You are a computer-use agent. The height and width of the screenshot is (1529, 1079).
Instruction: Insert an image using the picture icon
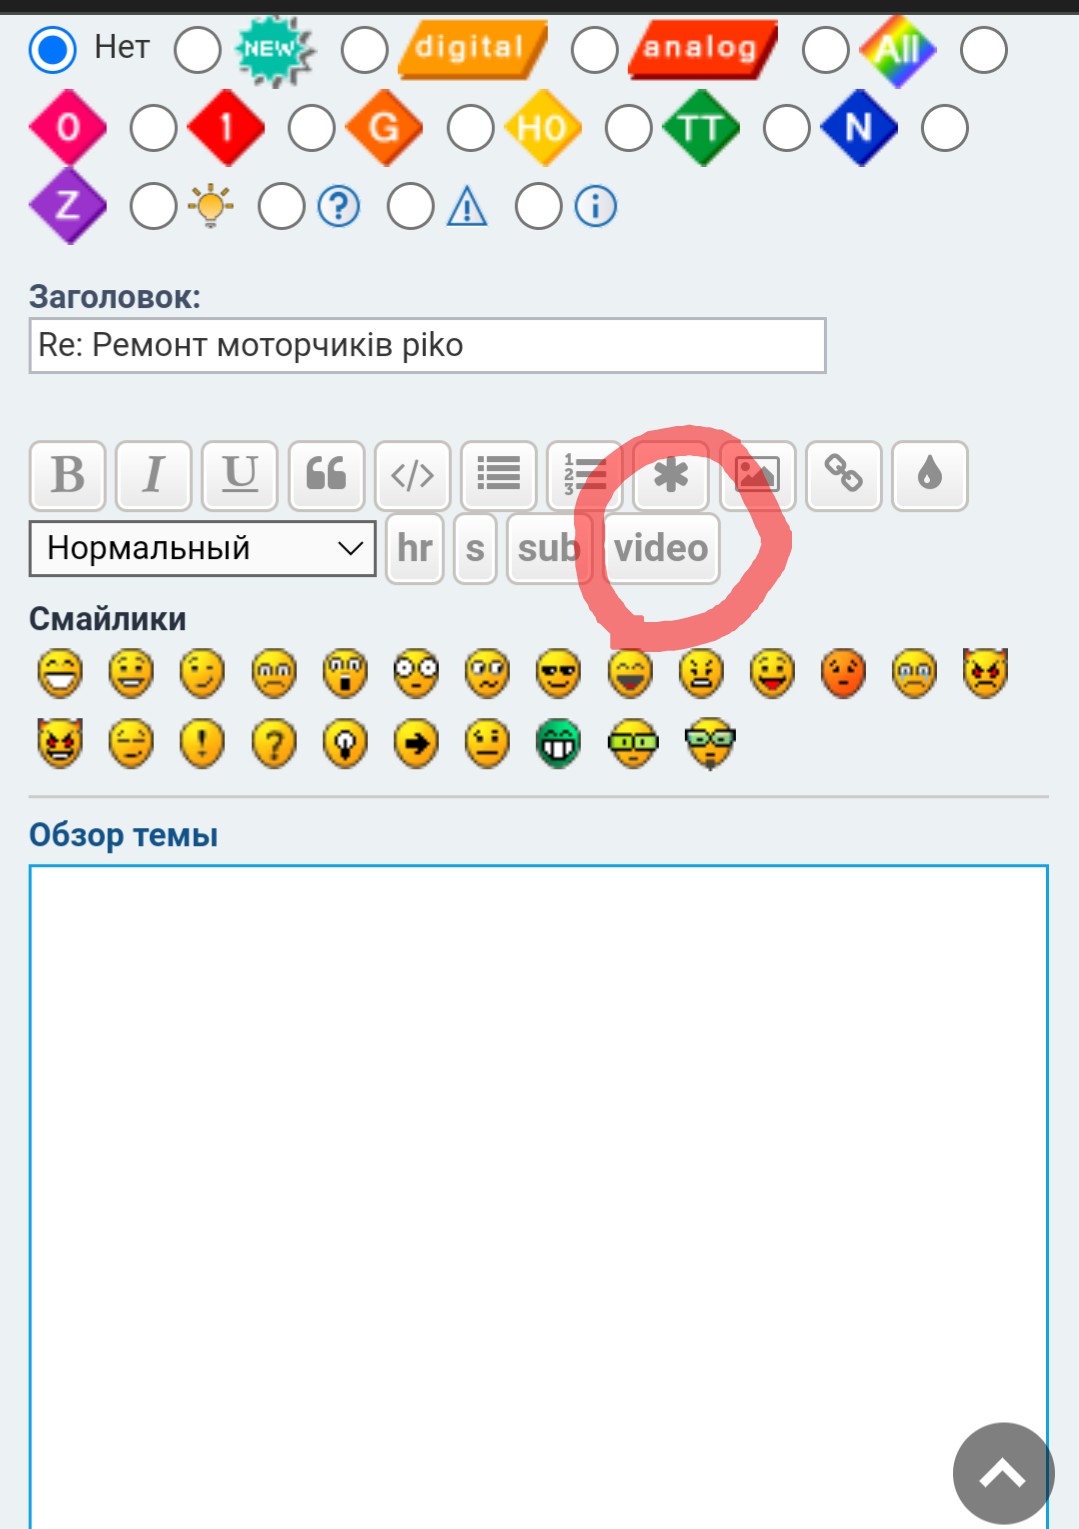pos(757,475)
